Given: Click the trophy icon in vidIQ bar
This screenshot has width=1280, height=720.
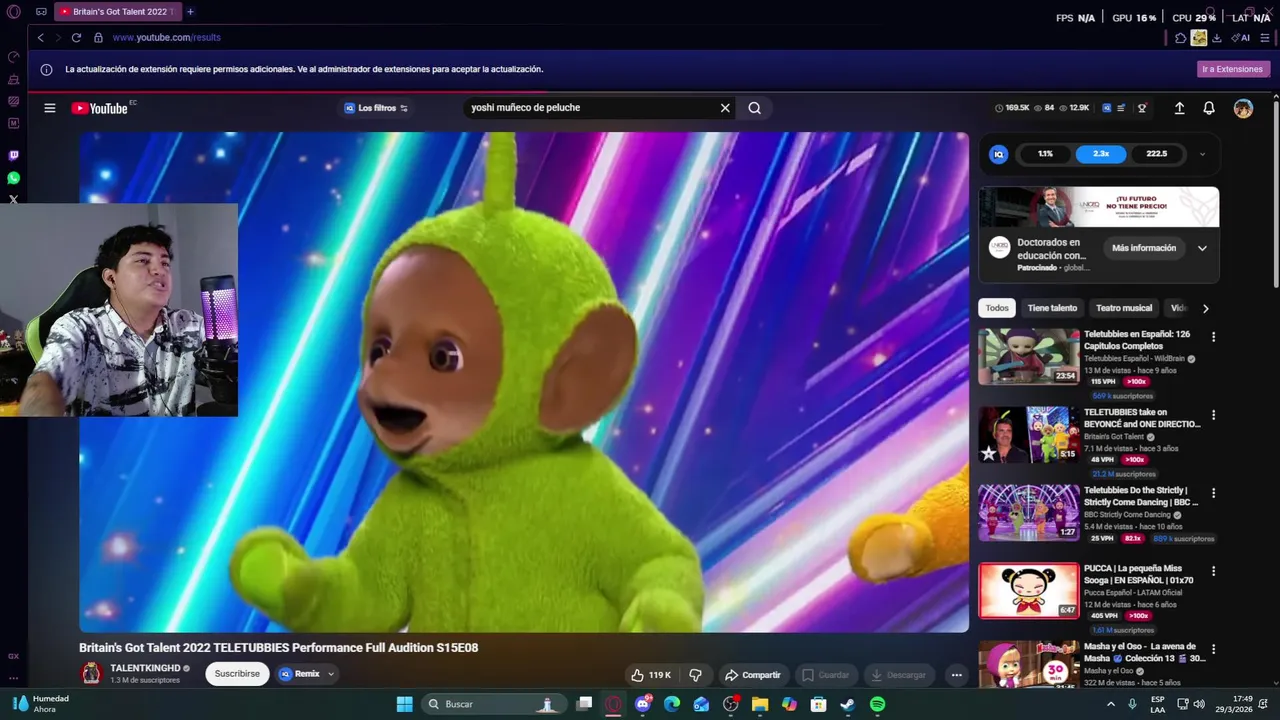Looking at the screenshot, I should click(x=1142, y=108).
